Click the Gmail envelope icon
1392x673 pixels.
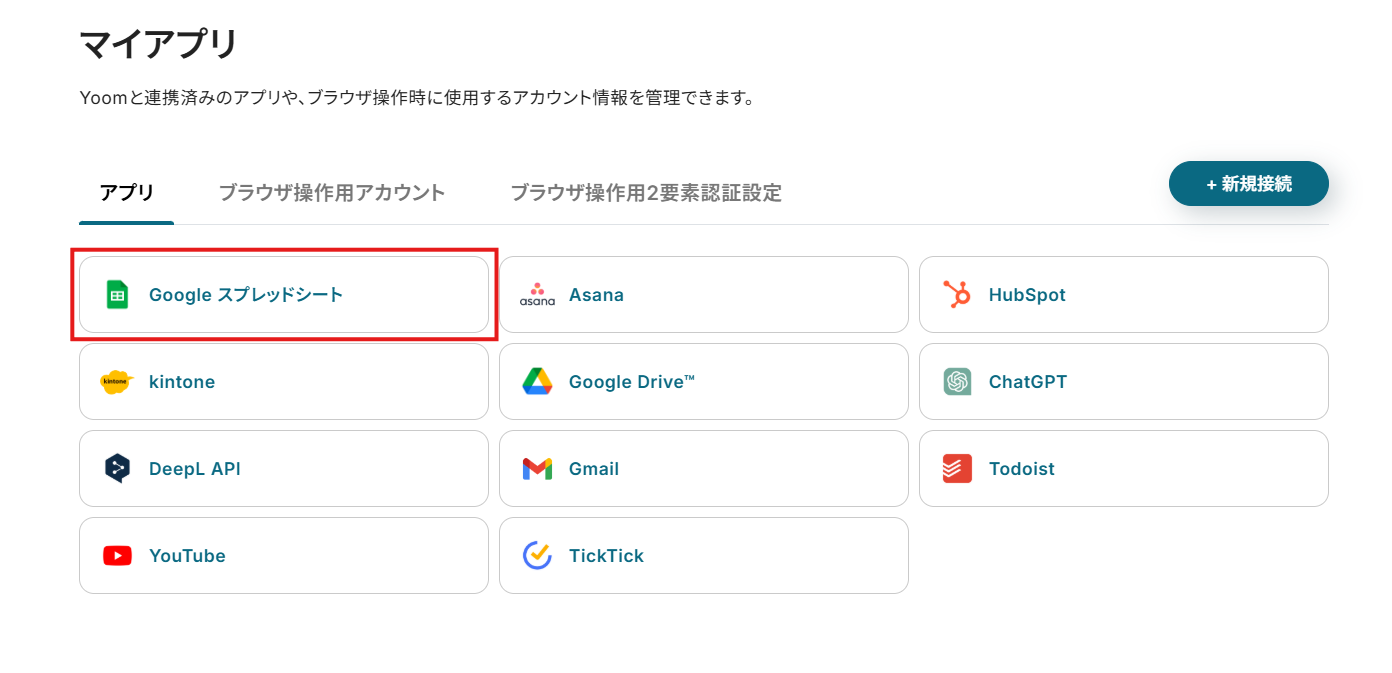tap(537, 469)
